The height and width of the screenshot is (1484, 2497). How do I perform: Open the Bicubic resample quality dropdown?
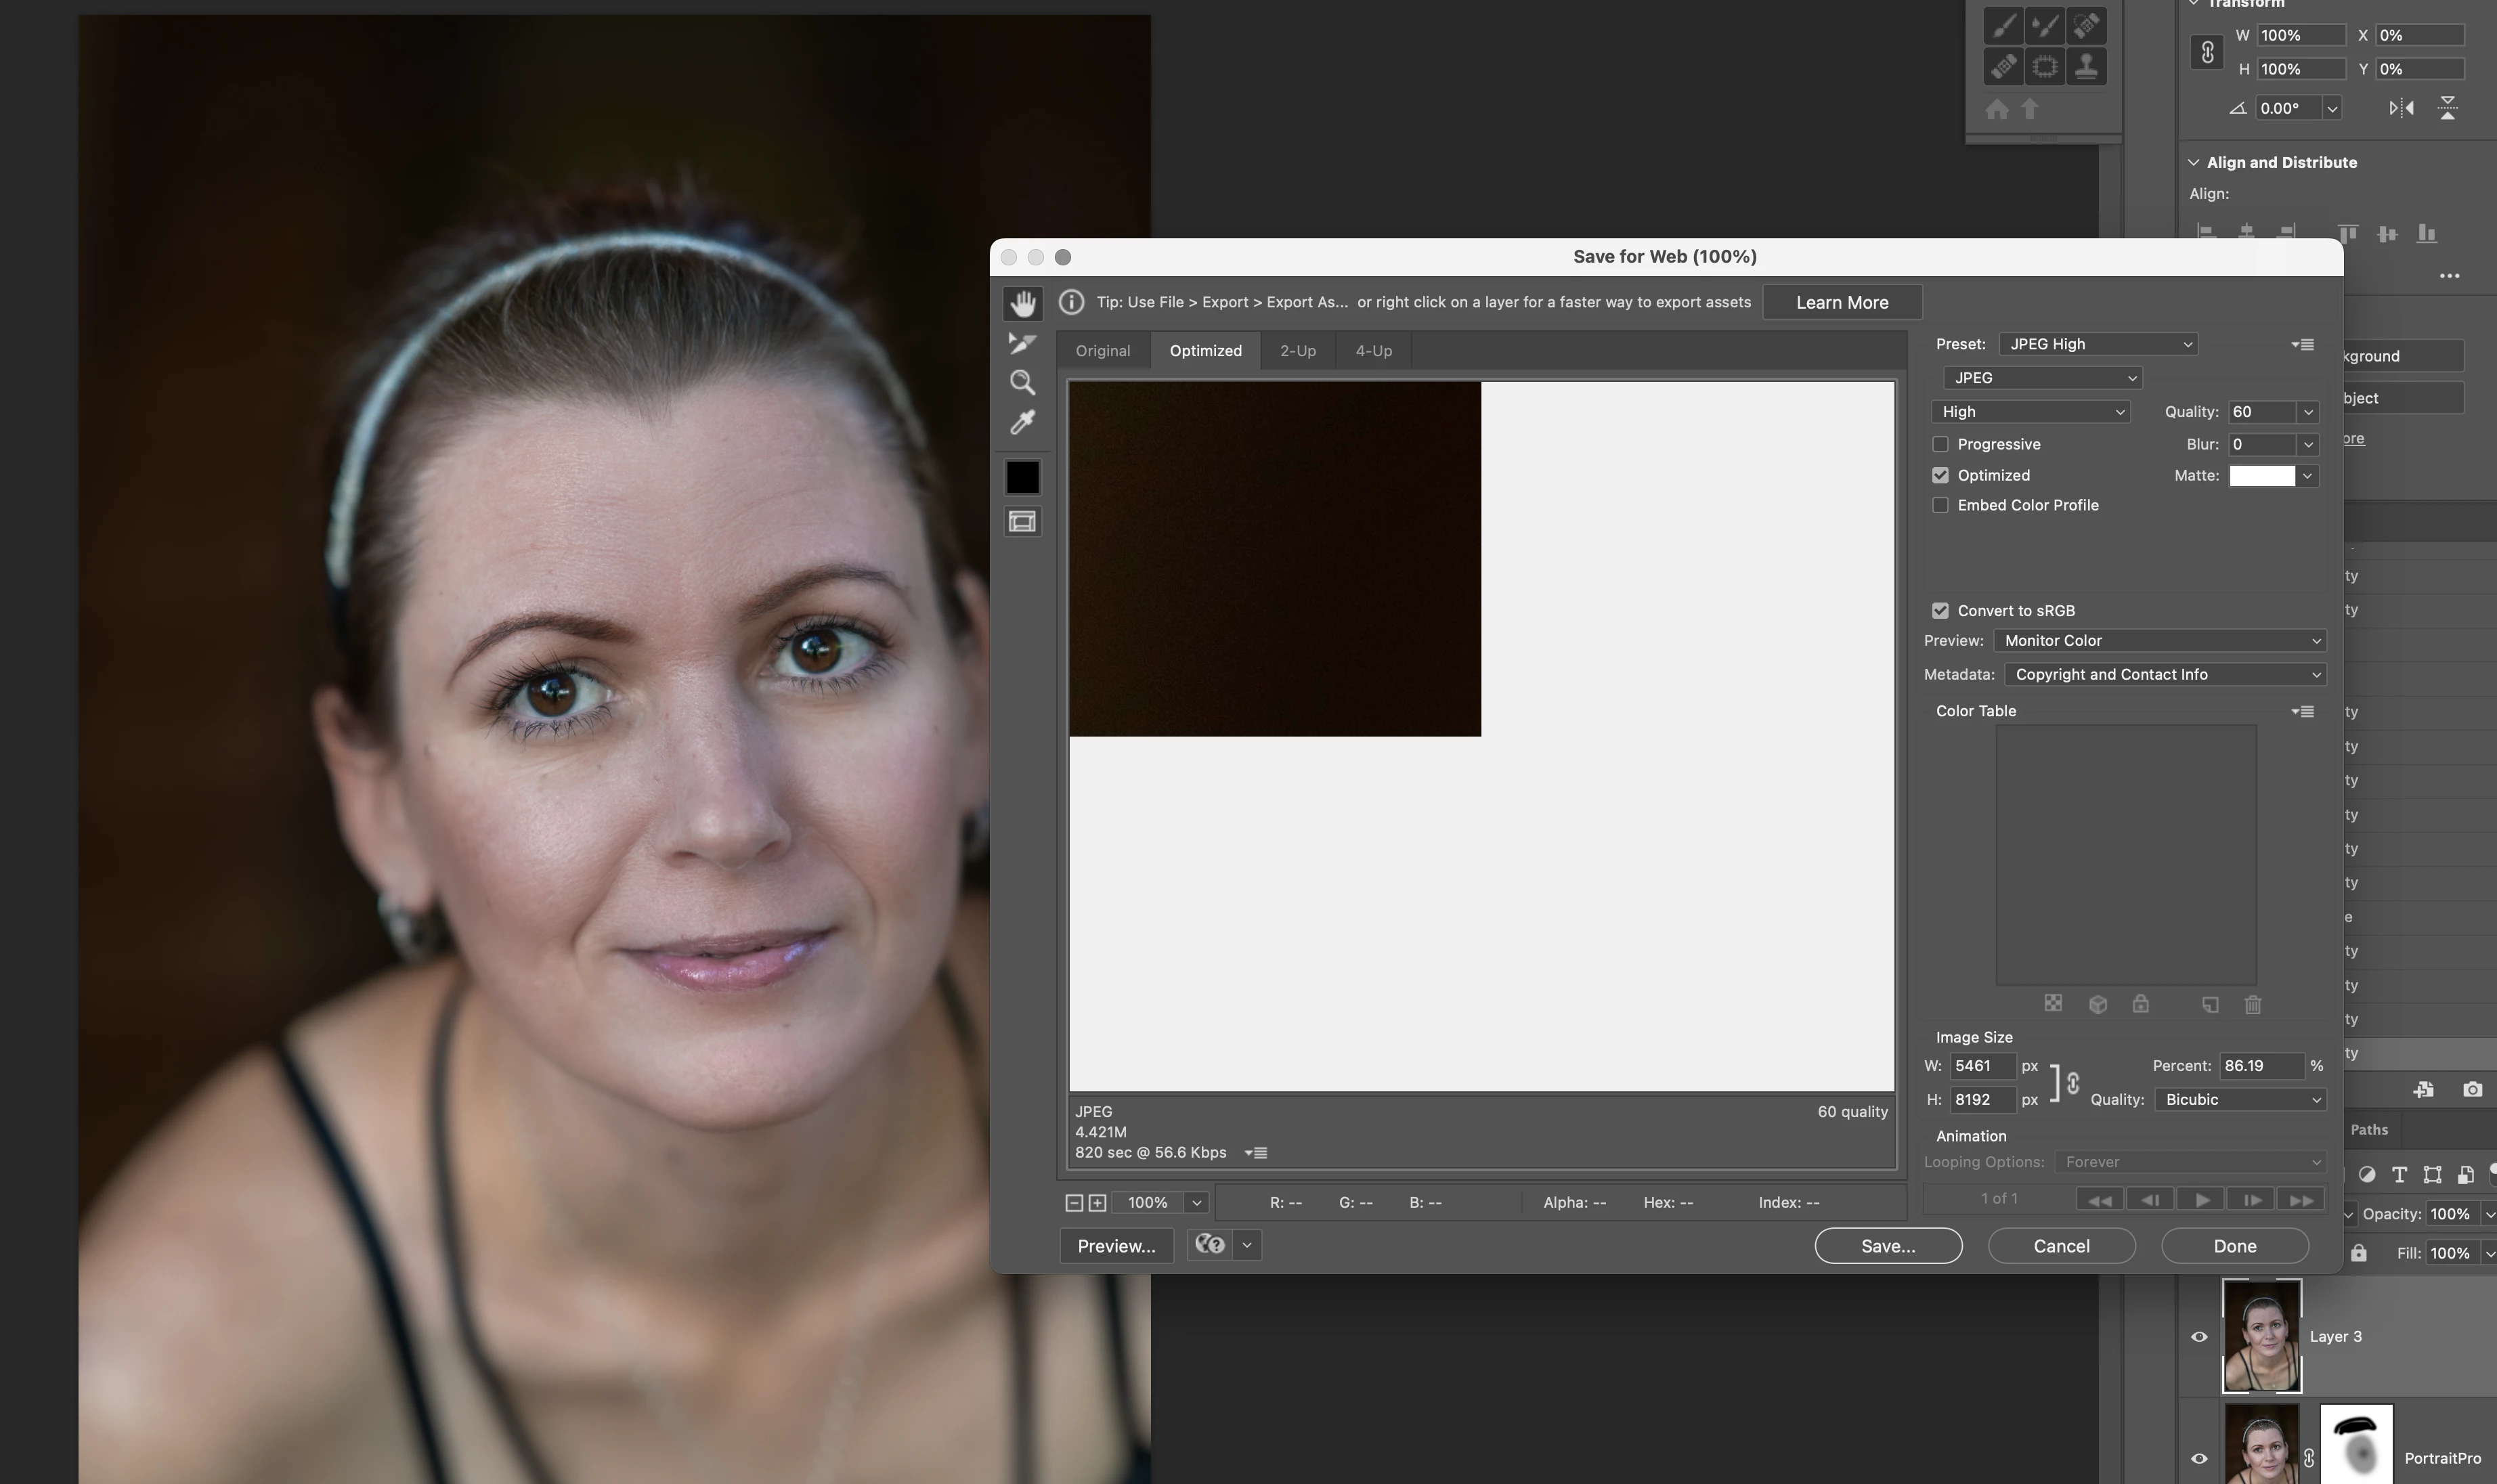[x=2239, y=1099]
